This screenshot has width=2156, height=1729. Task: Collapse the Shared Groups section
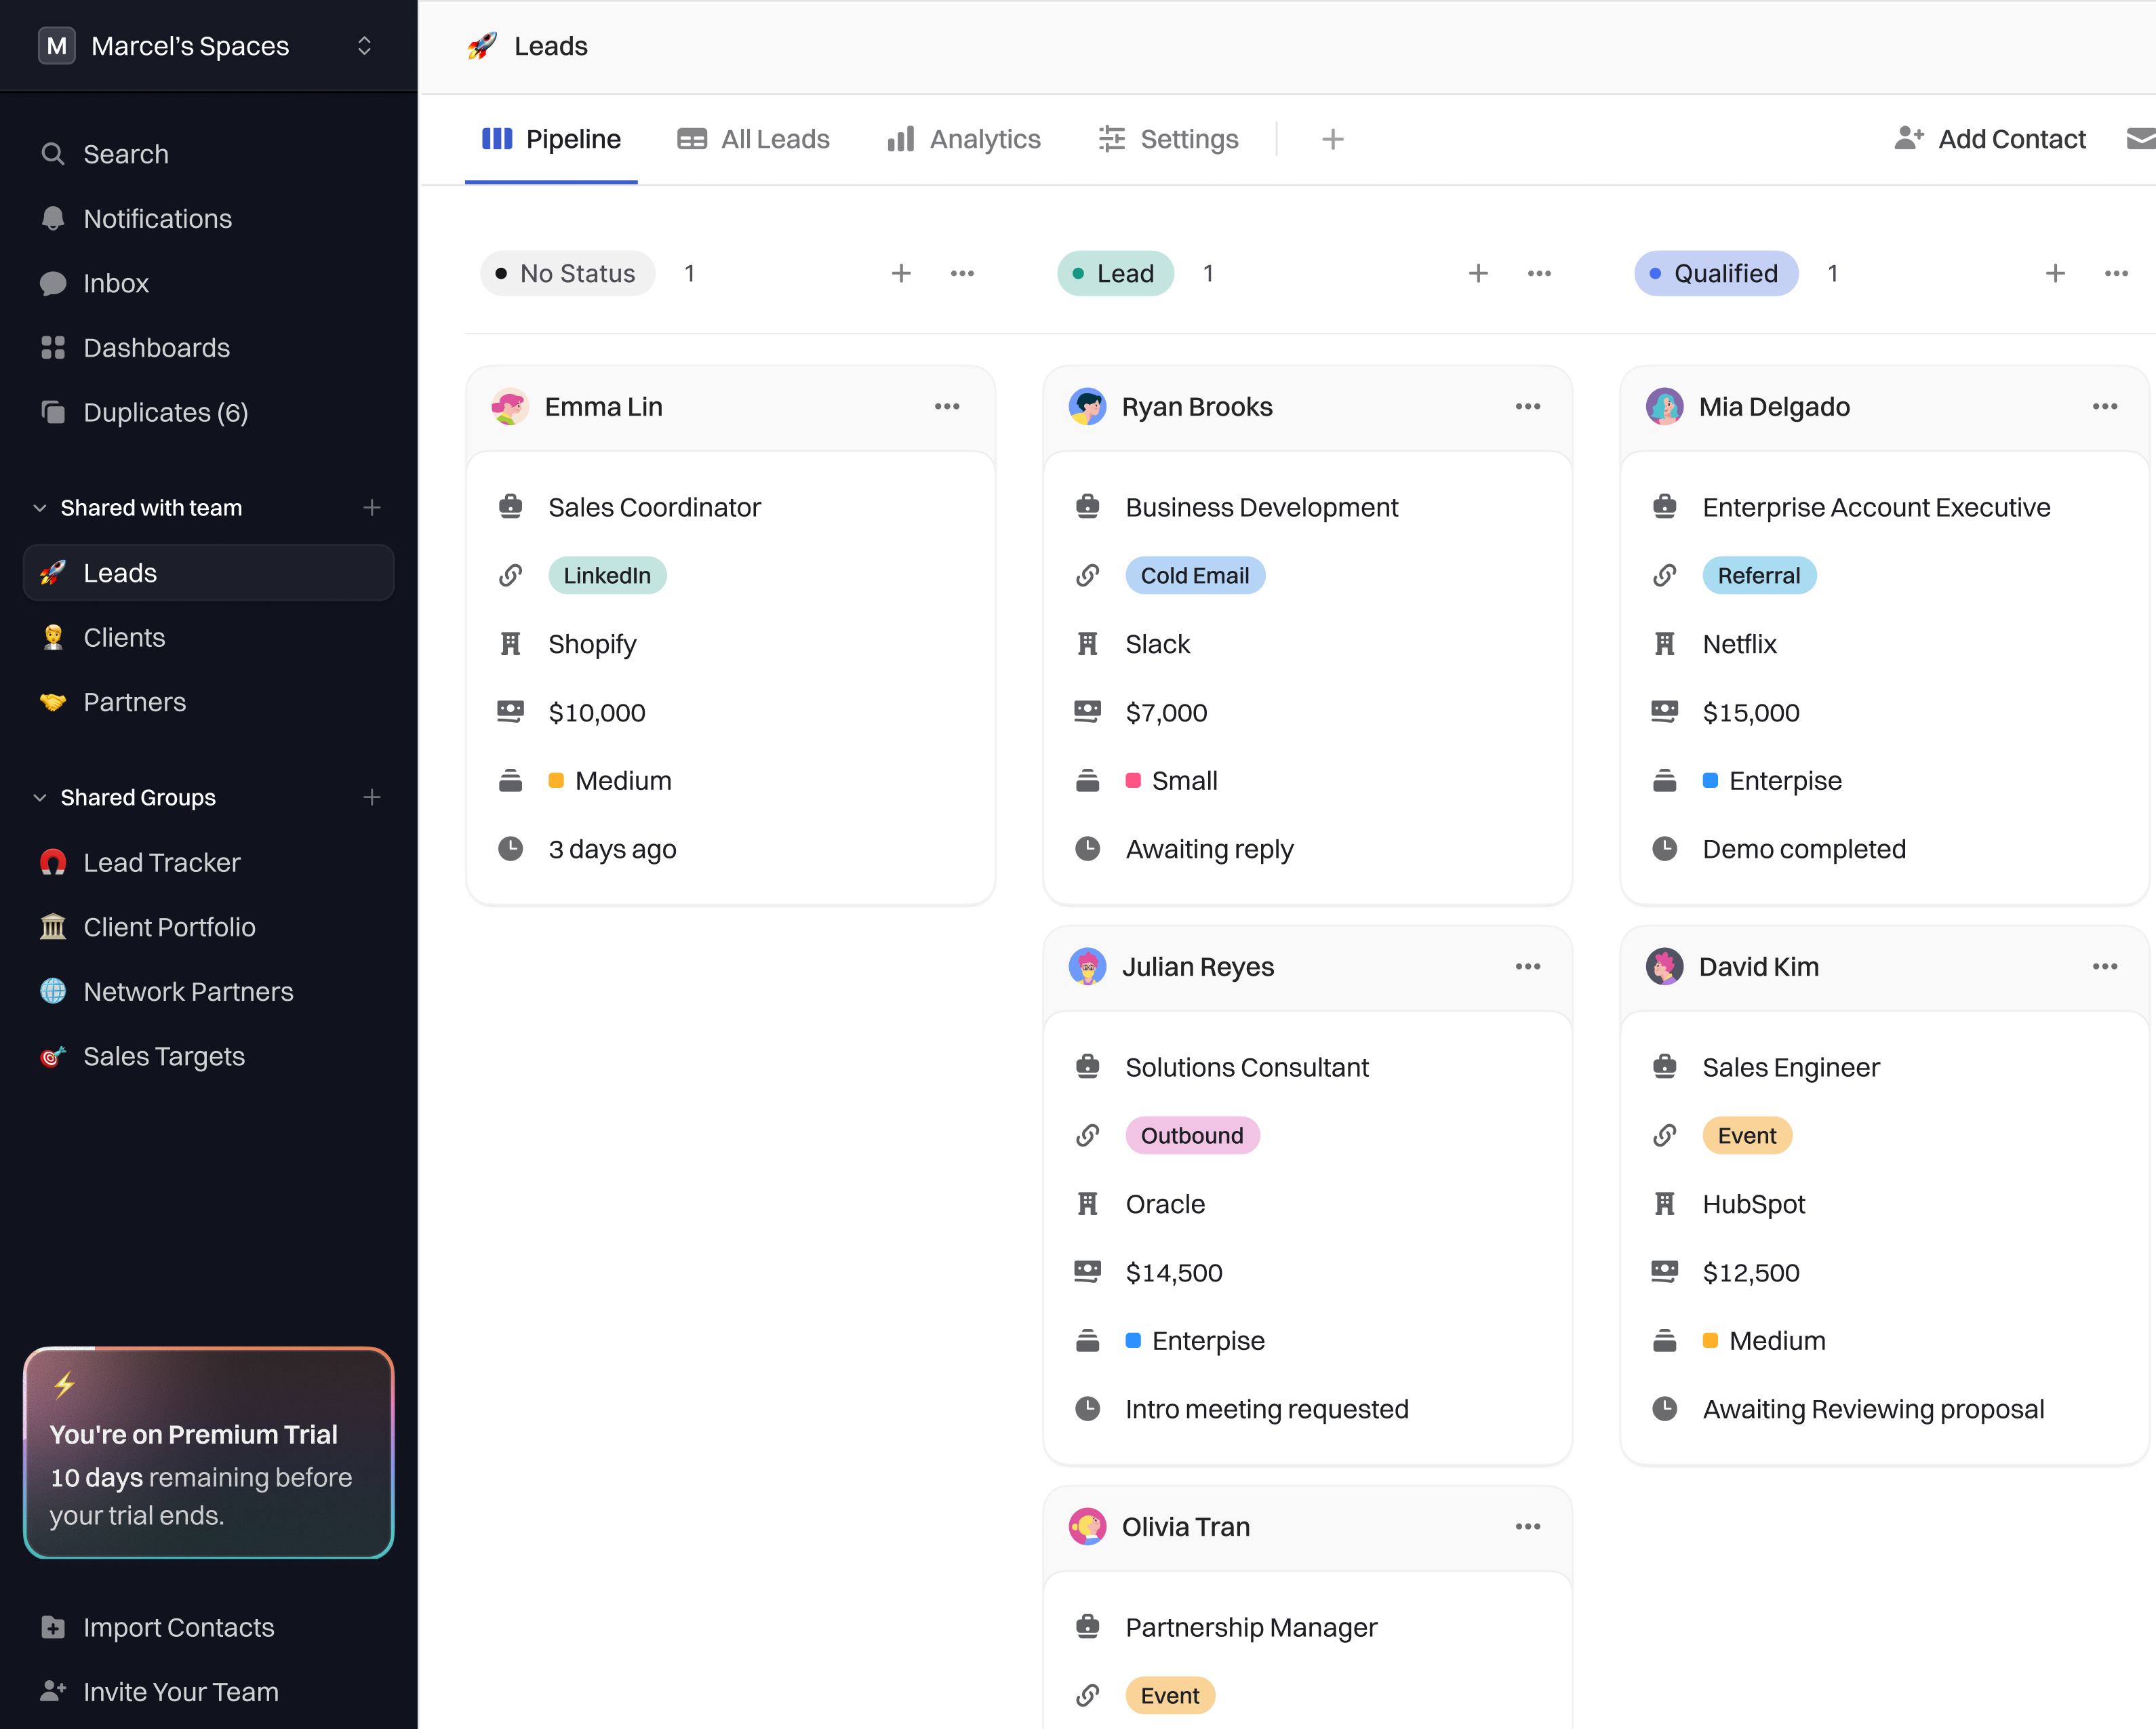click(40, 797)
